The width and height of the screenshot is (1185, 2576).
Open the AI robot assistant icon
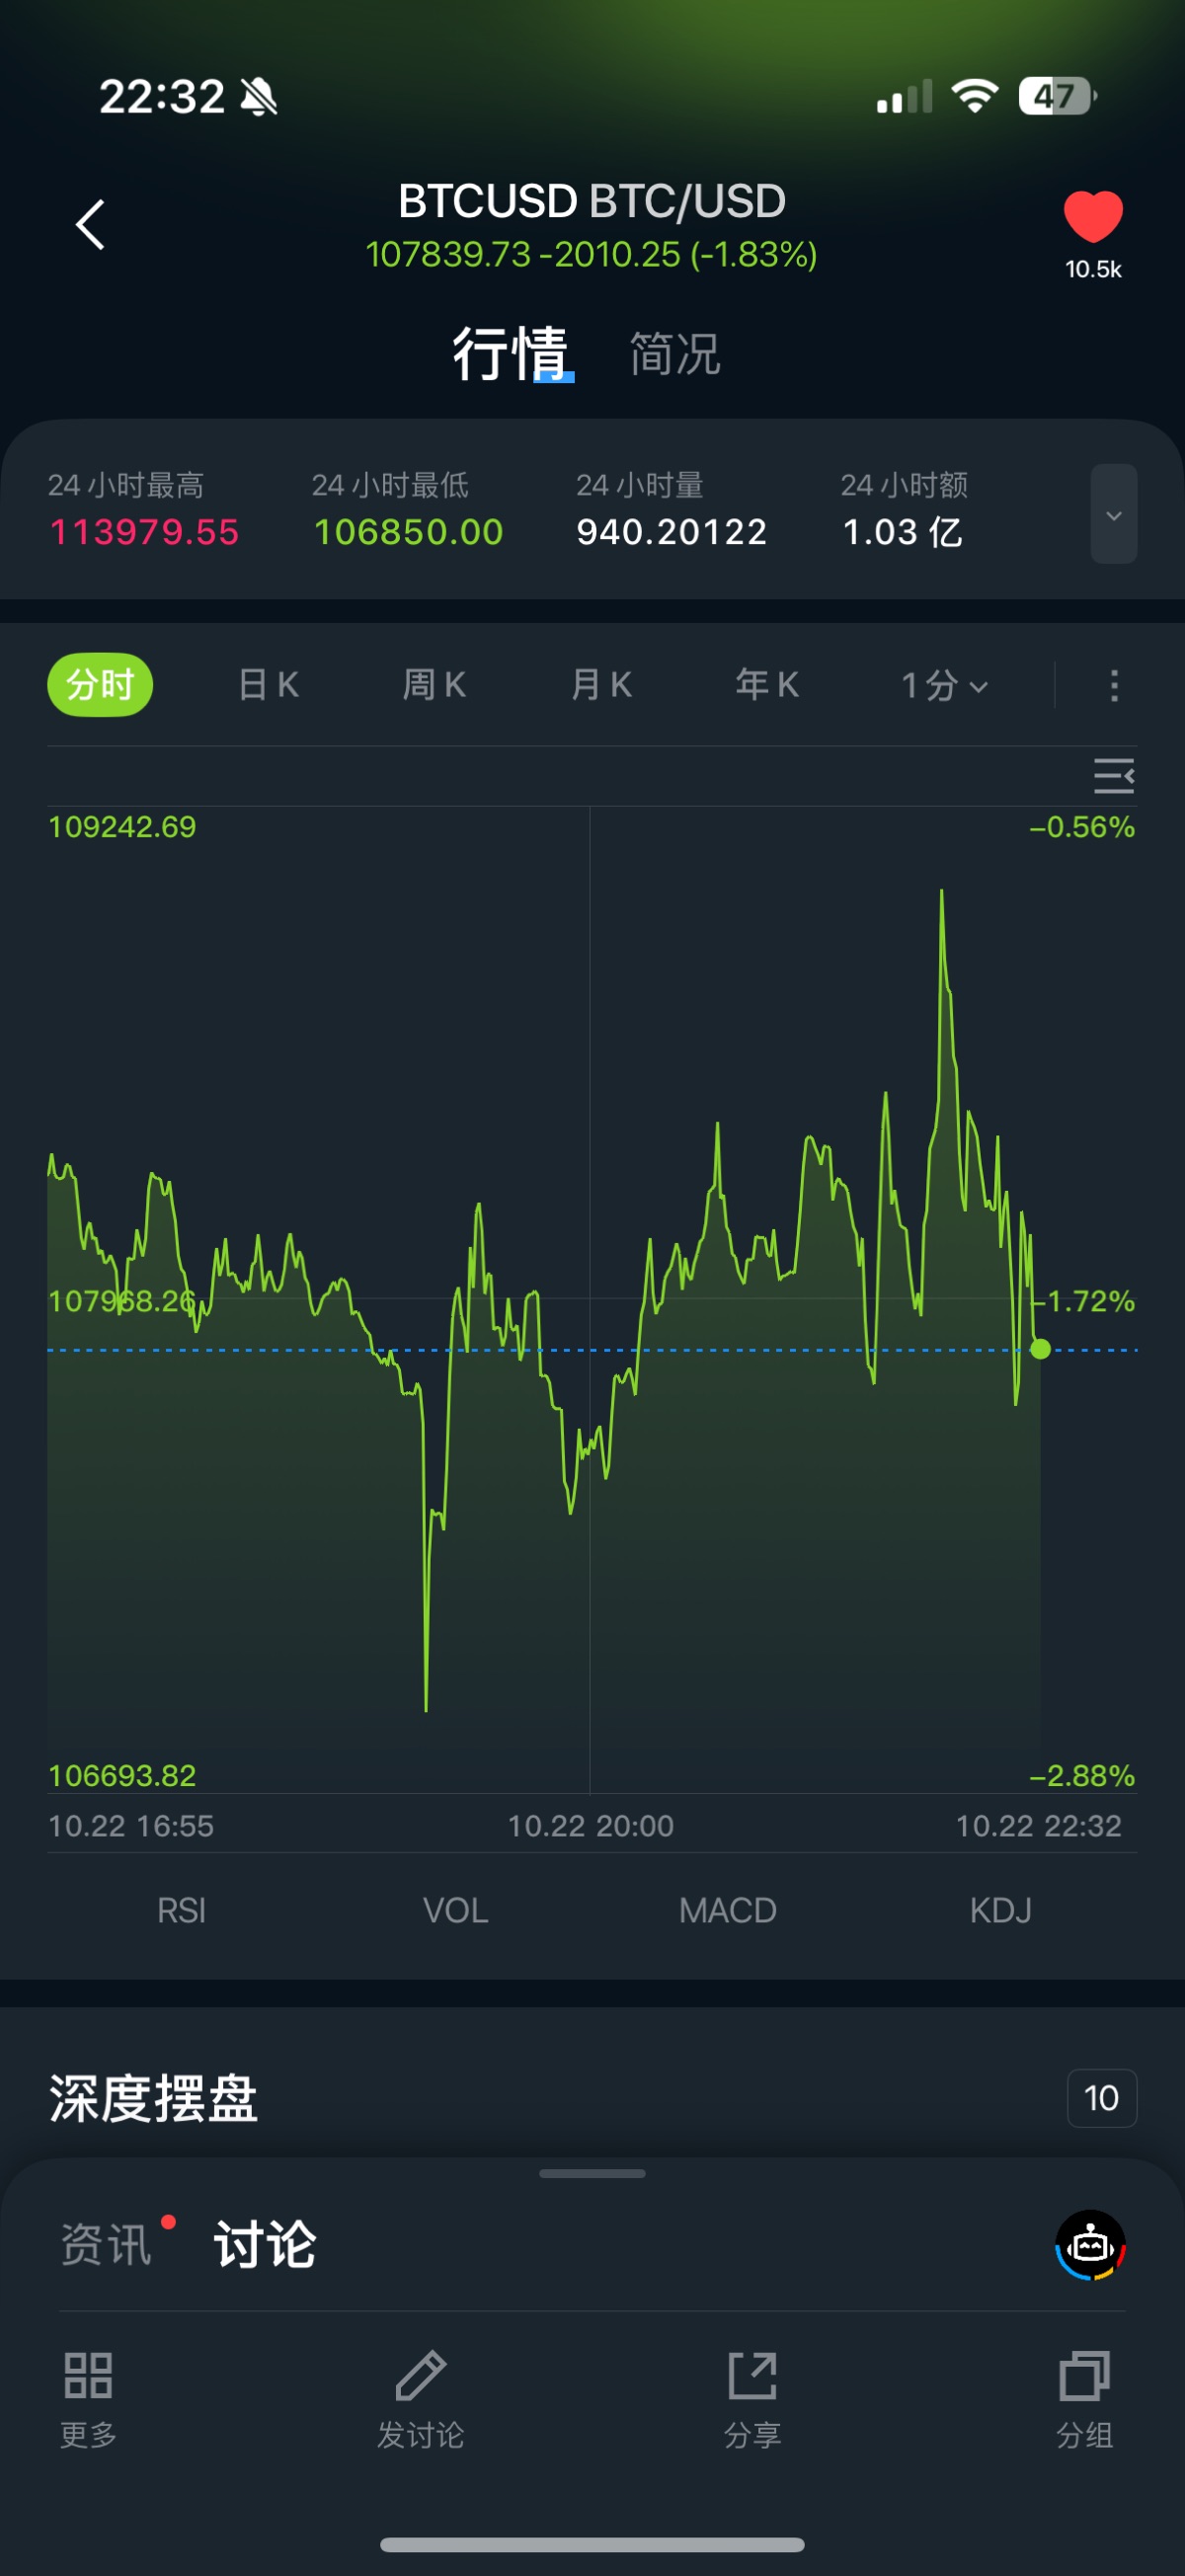(1090, 2245)
